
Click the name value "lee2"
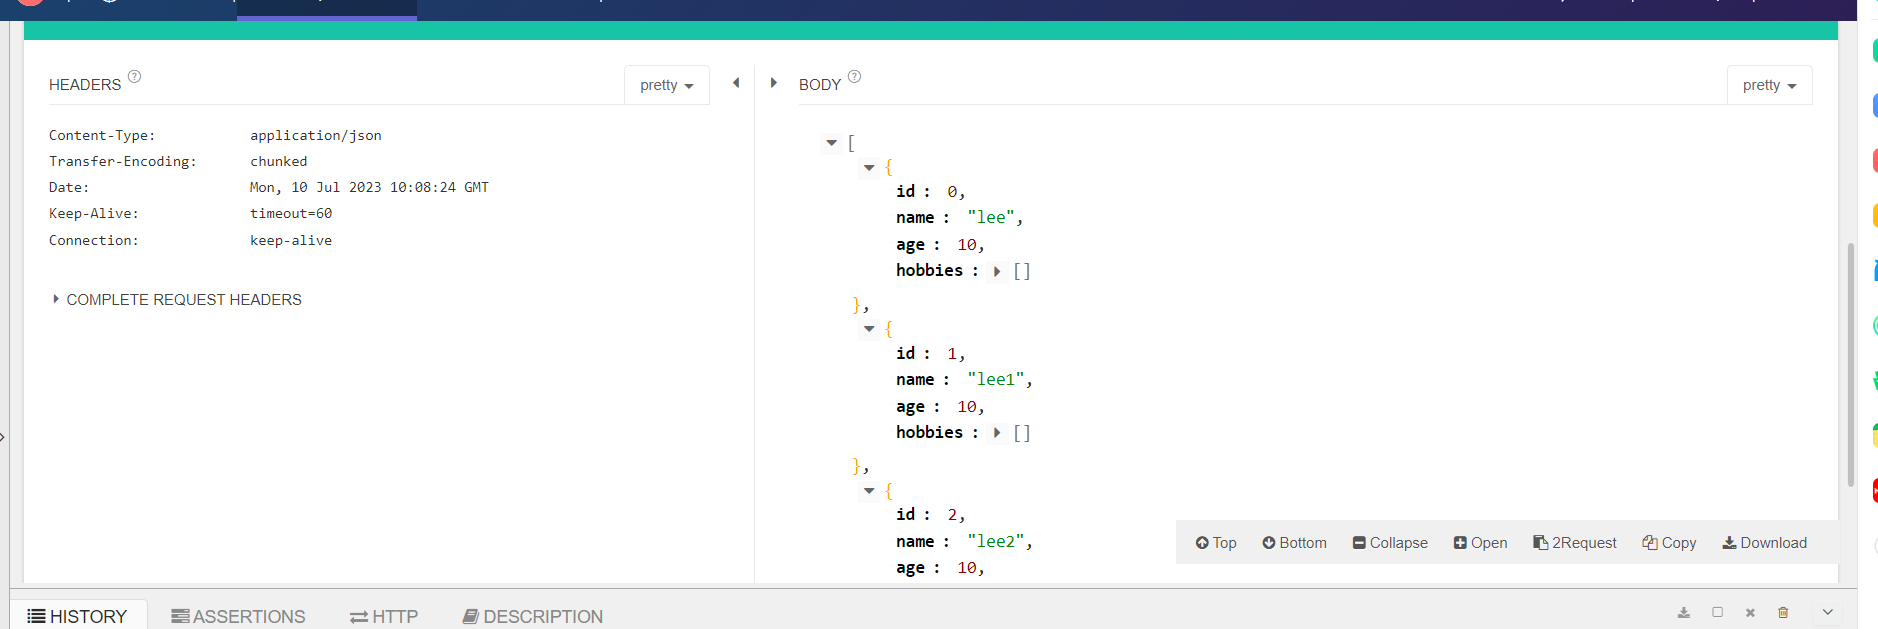[996, 541]
